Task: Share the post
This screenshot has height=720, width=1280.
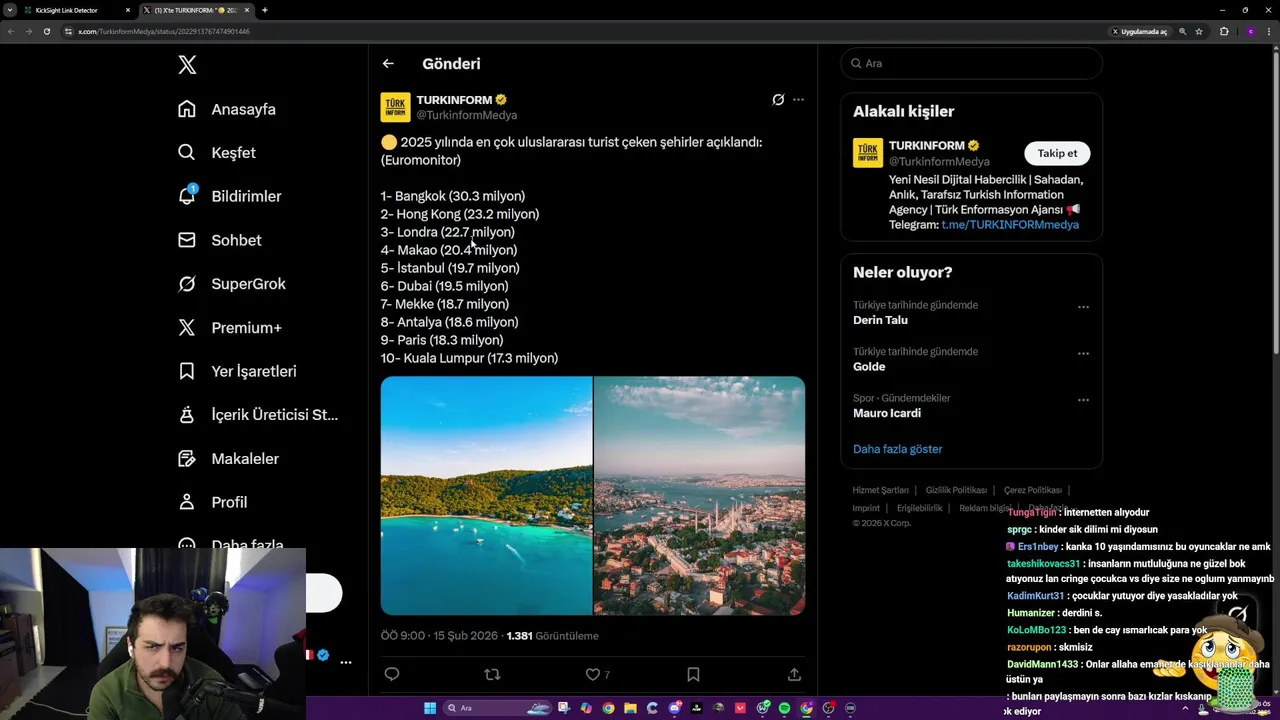Action: 794,674
